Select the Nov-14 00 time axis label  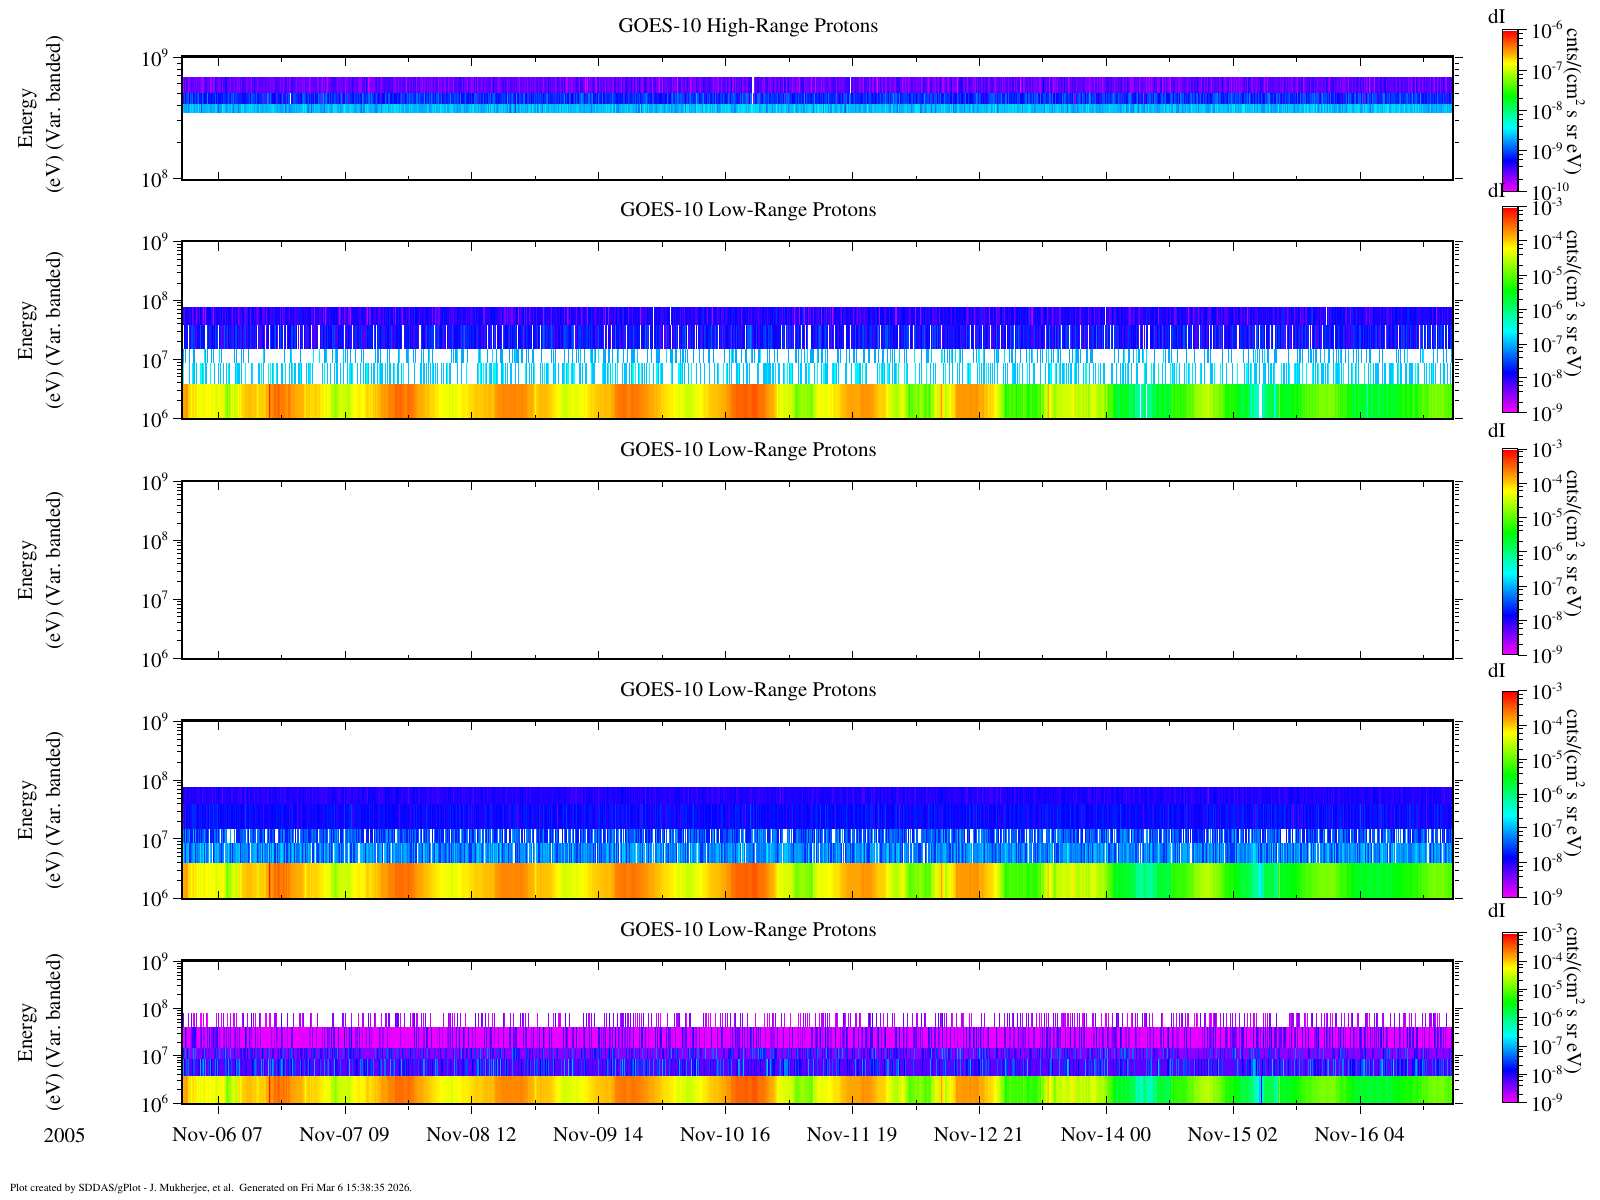pos(1106,1134)
